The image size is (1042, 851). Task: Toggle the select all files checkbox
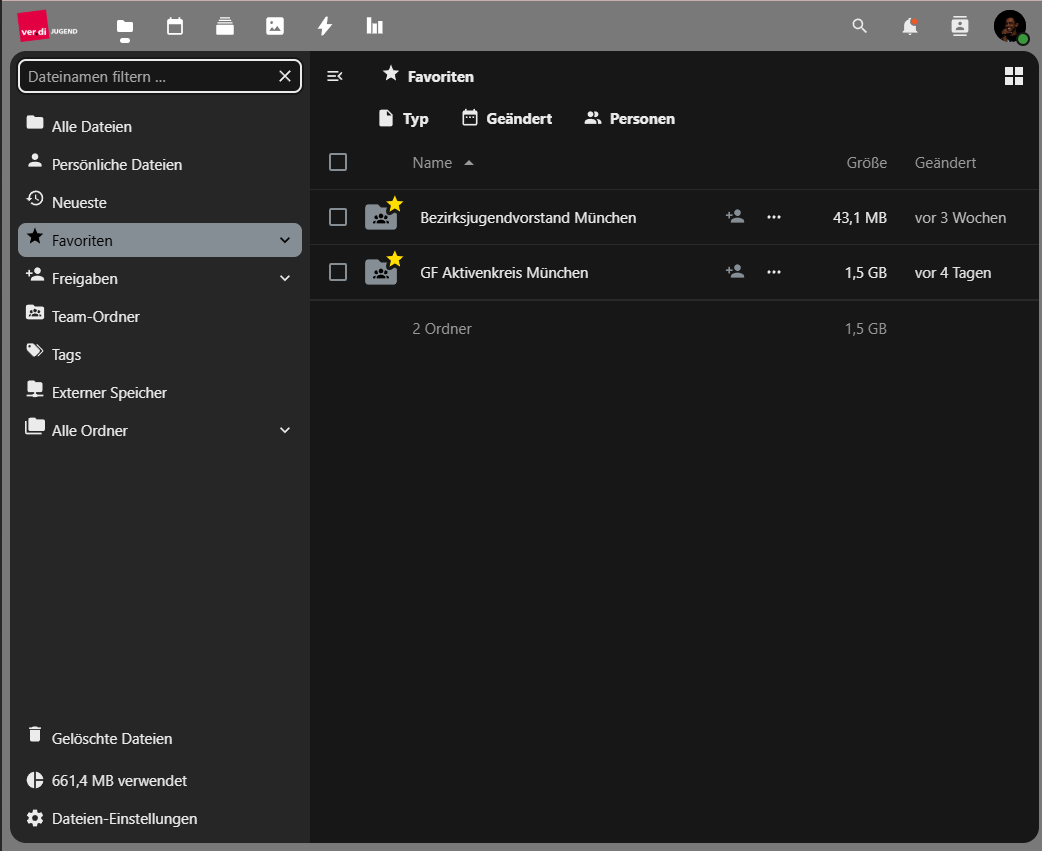tap(338, 162)
